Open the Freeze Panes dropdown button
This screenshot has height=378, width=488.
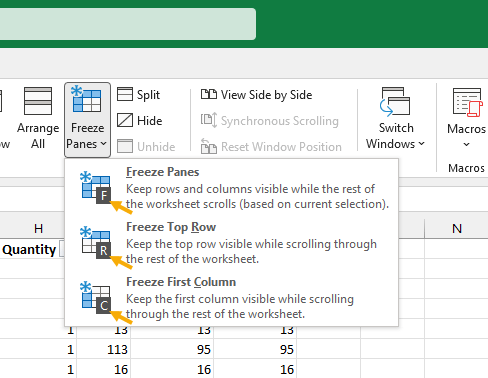click(87, 120)
